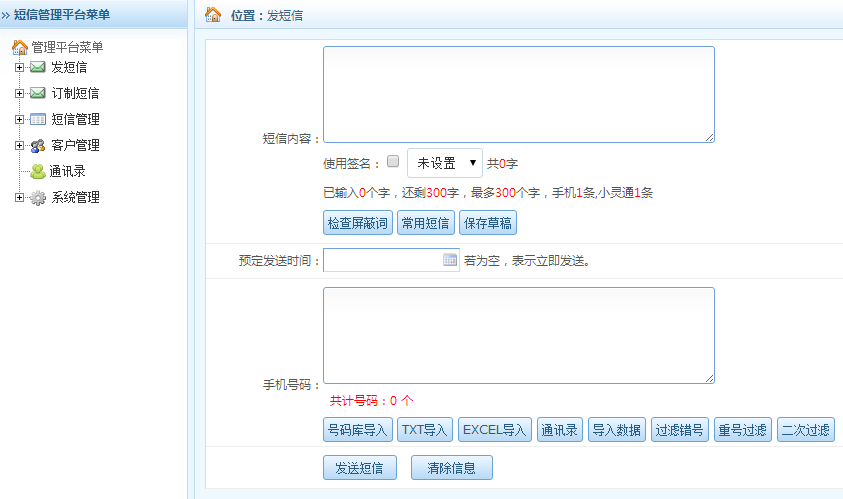Click the home icon beside 位置 breadcrumb
843x499 pixels.
point(213,15)
